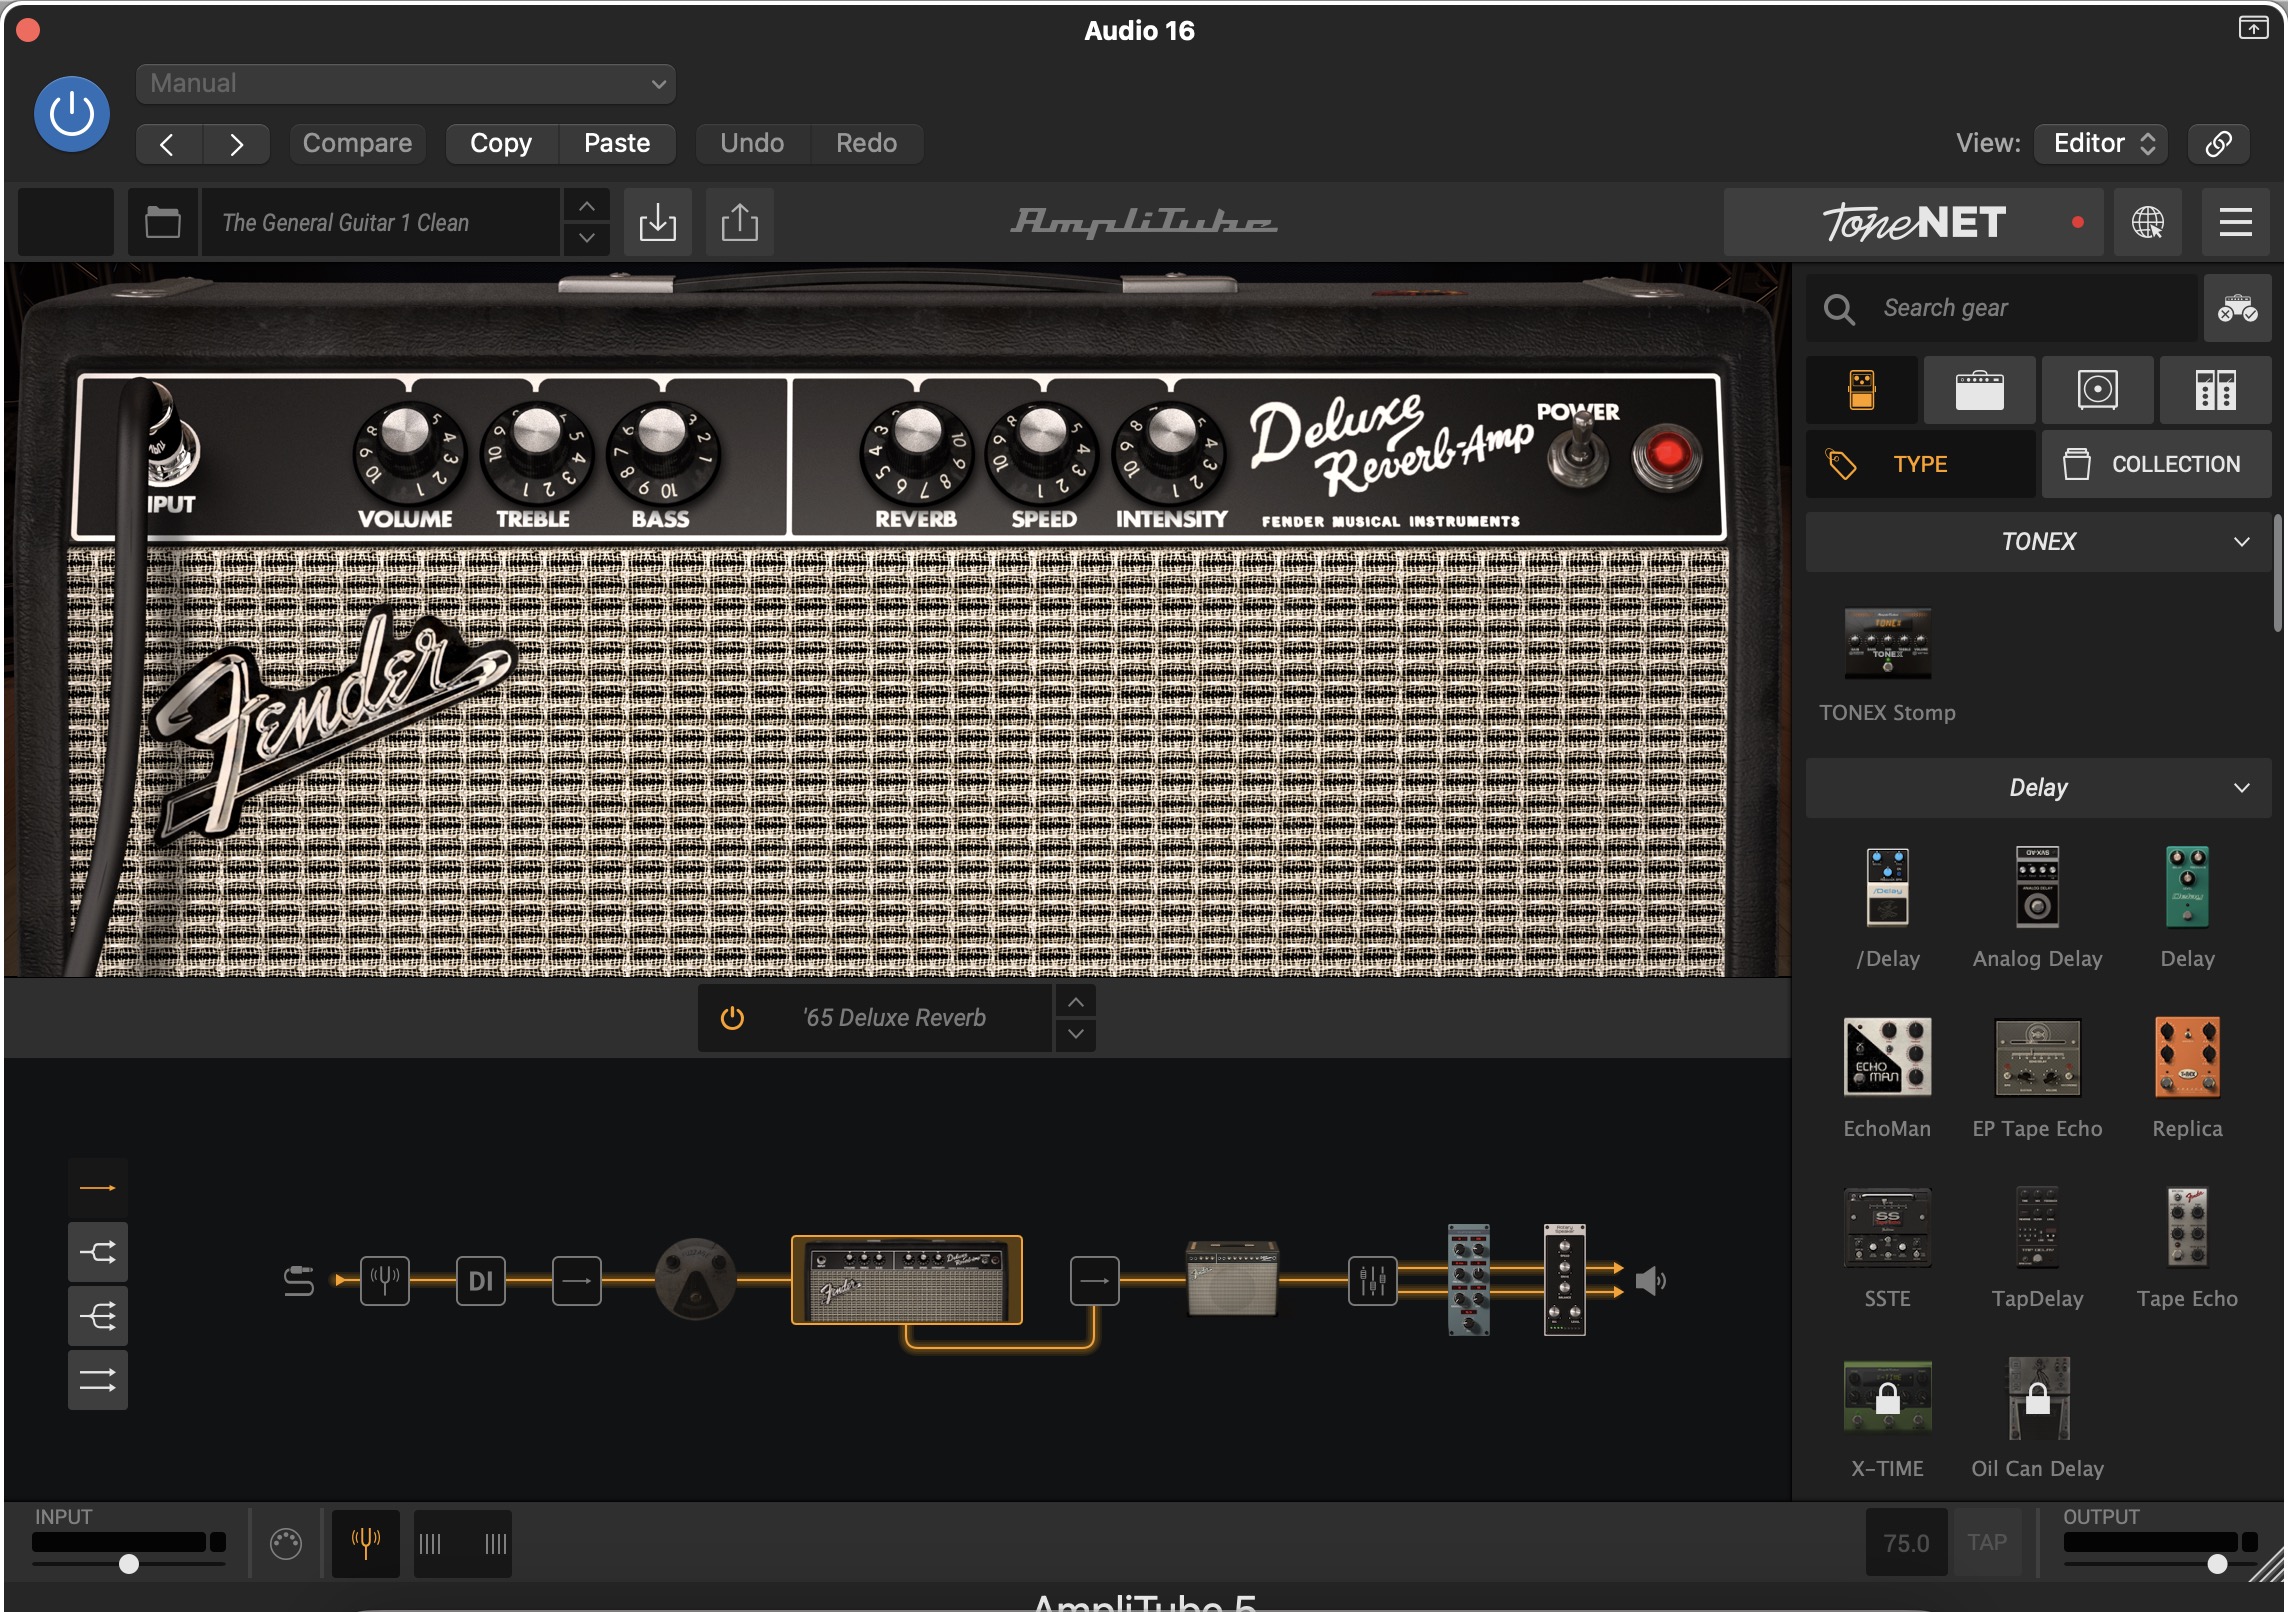The image size is (2288, 1612).
Task: Select the stomp pedal gear category tab
Action: (1862, 390)
